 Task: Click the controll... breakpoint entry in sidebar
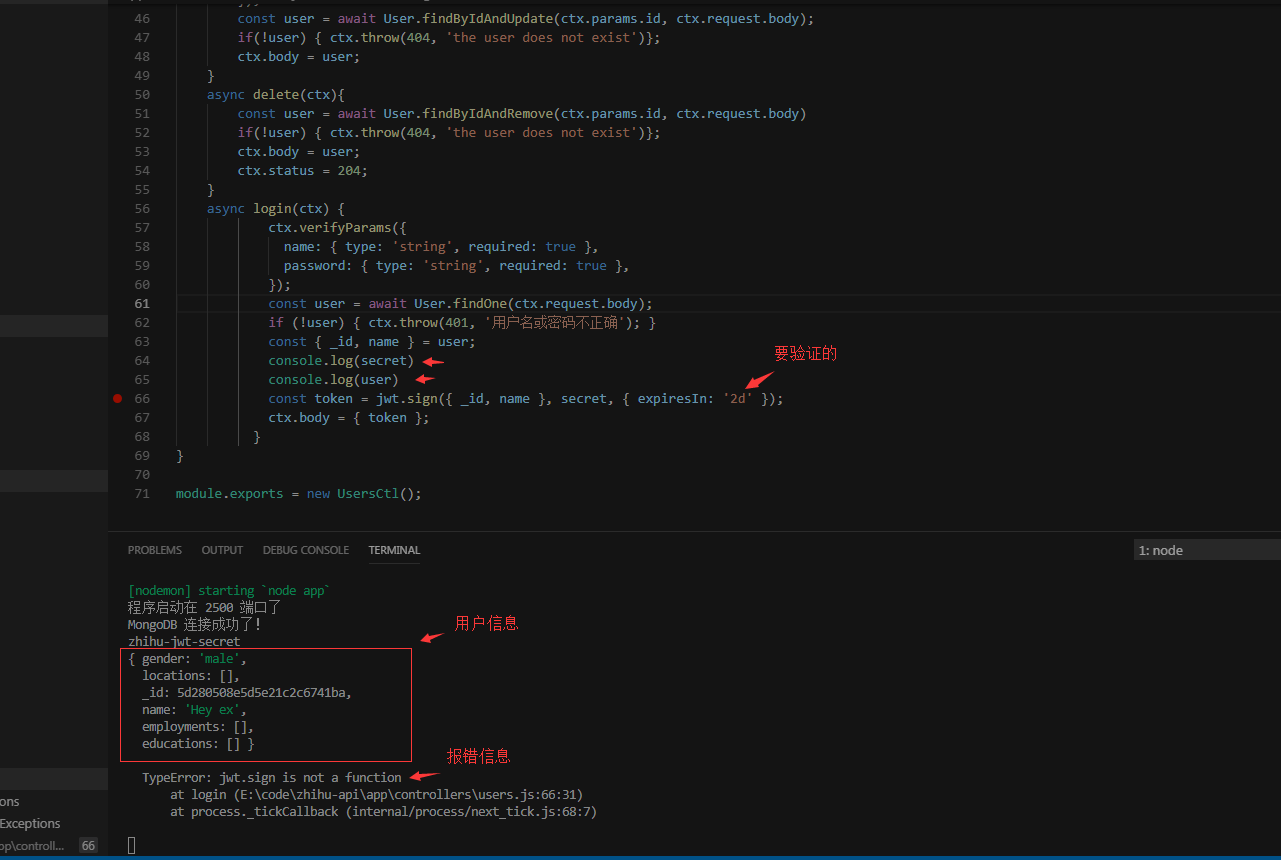pyautogui.click(x=32, y=846)
